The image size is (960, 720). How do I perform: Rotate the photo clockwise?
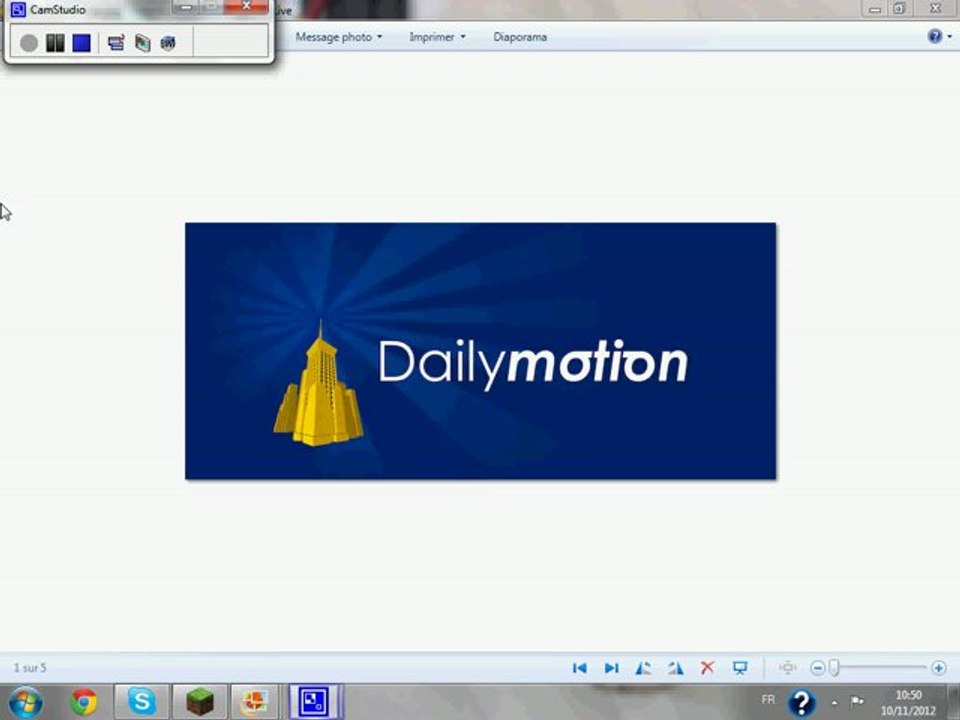[x=675, y=668]
